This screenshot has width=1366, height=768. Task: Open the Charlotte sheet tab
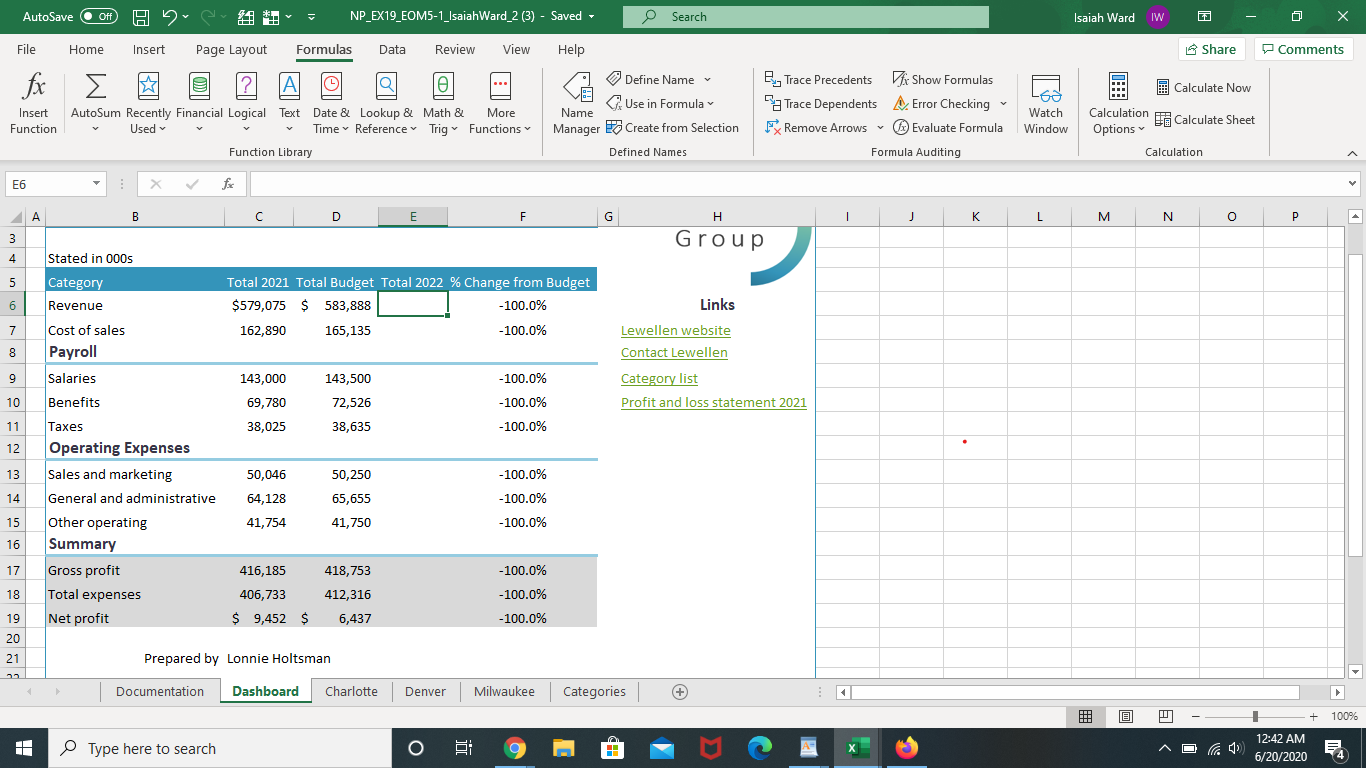click(x=351, y=691)
